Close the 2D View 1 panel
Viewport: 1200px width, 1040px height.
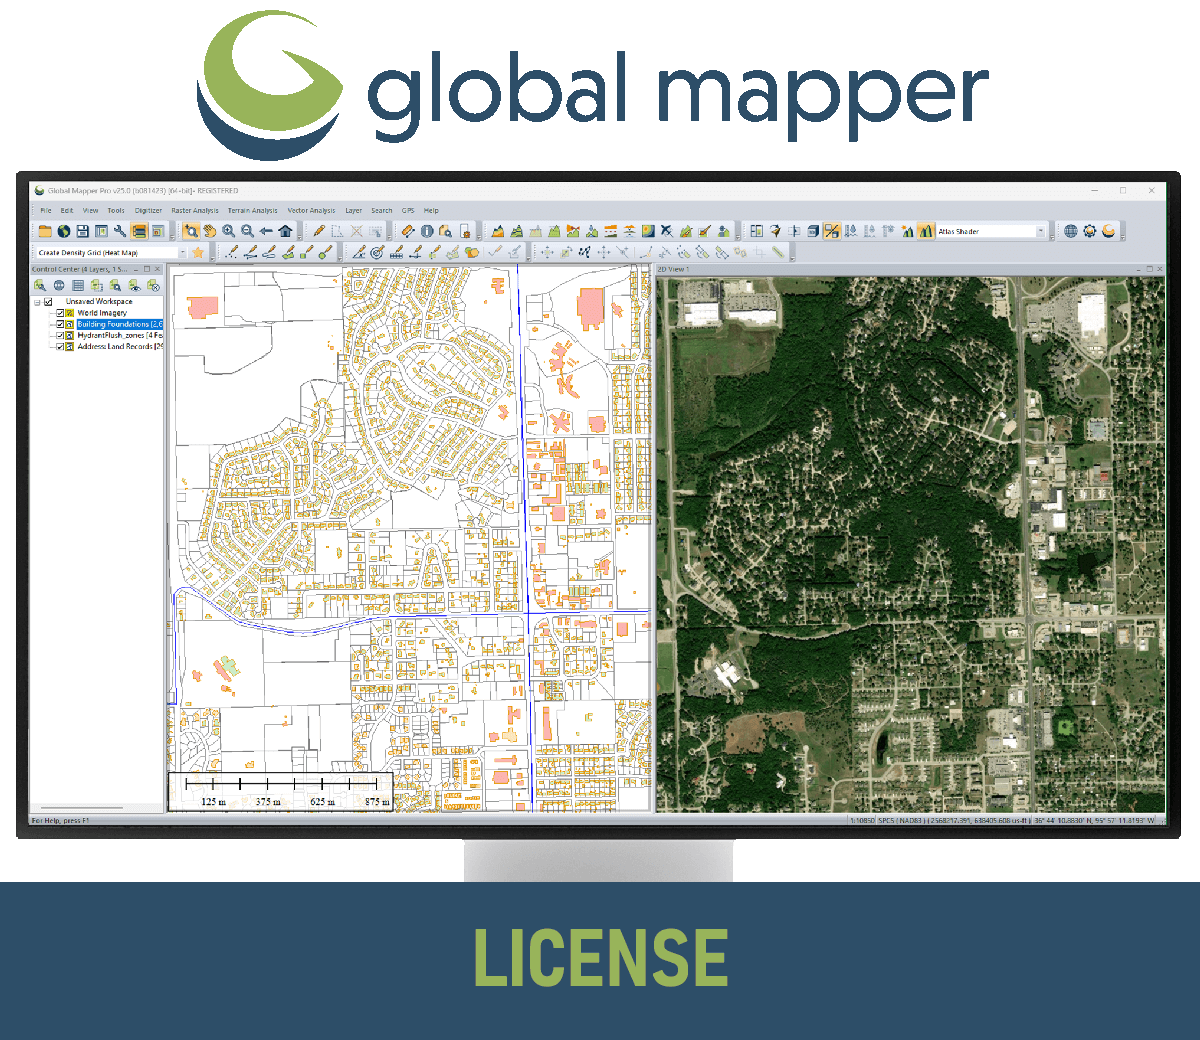pos(1159,269)
